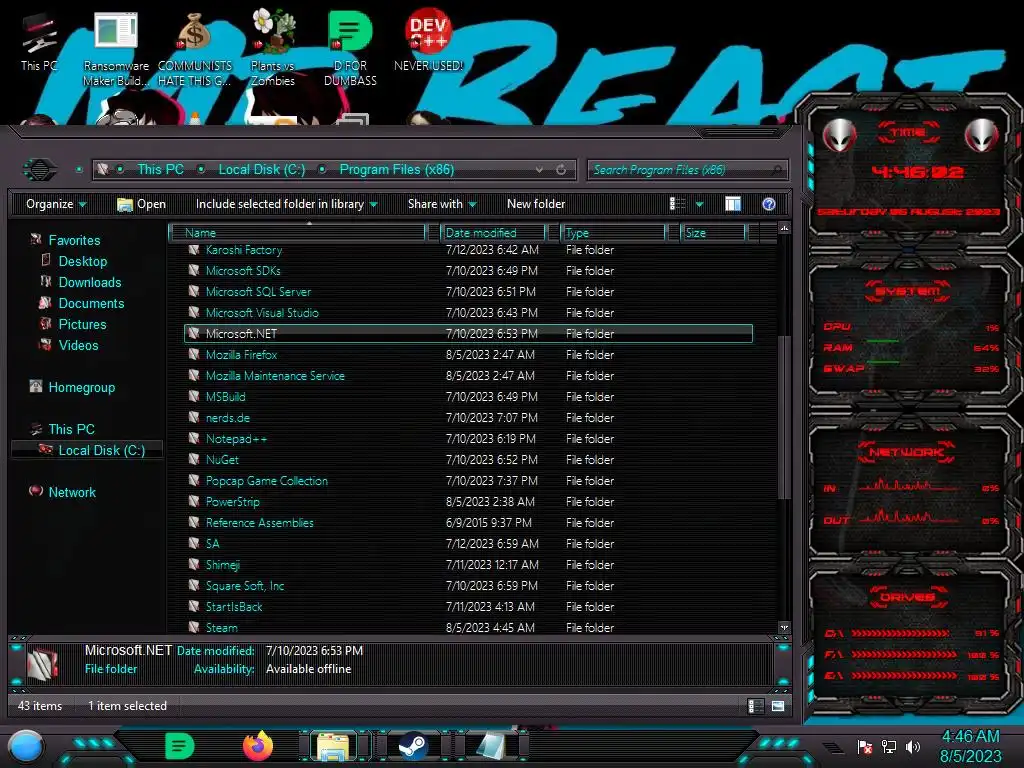Switch to large icons view in status bar

(x=778, y=706)
